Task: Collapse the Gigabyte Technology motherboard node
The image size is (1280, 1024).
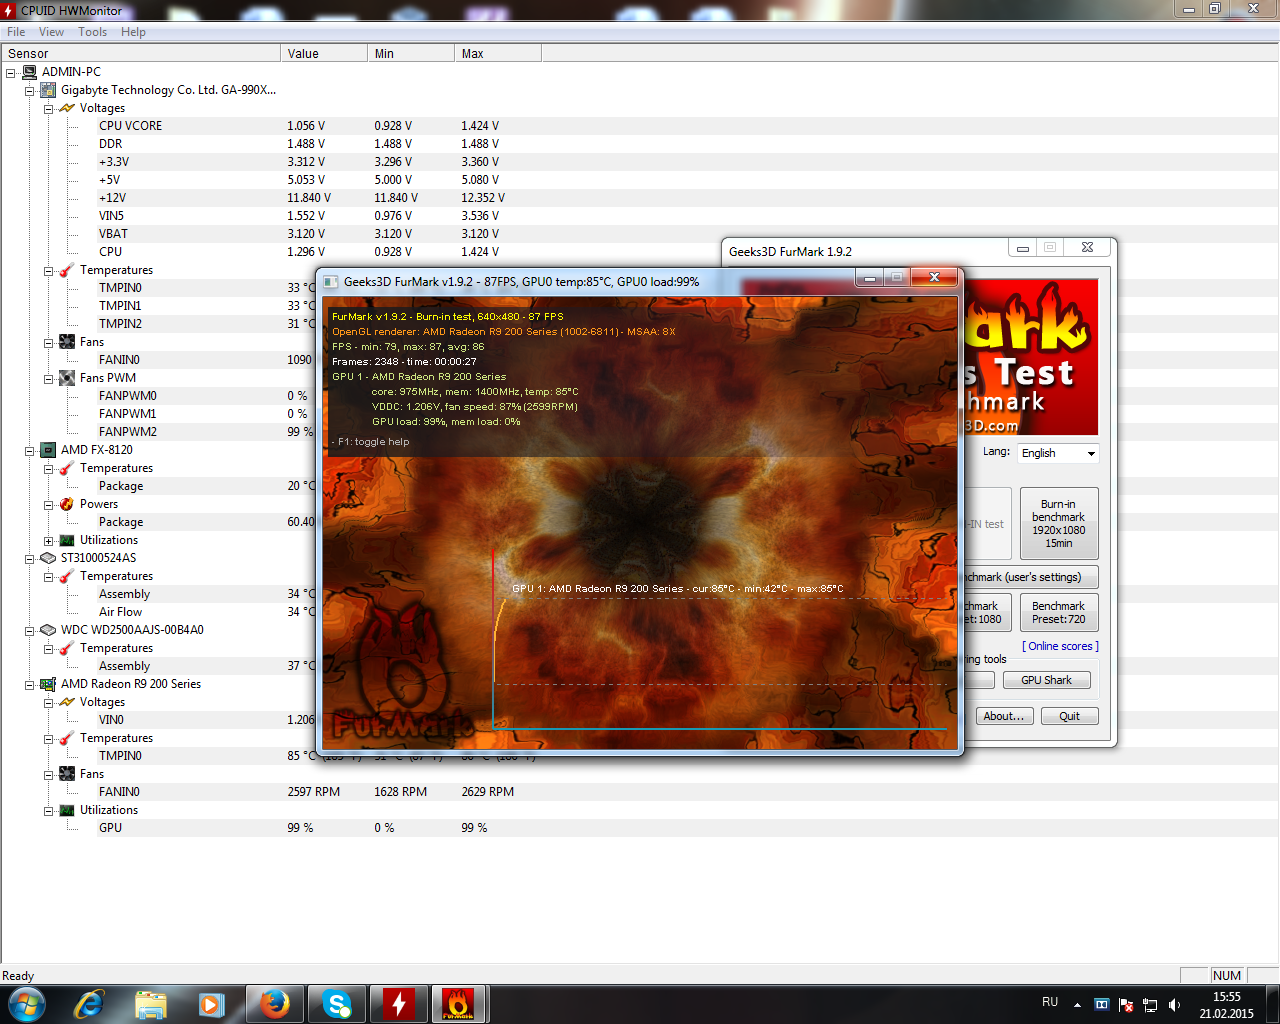Action: pyautogui.click(x=30, y=91)
